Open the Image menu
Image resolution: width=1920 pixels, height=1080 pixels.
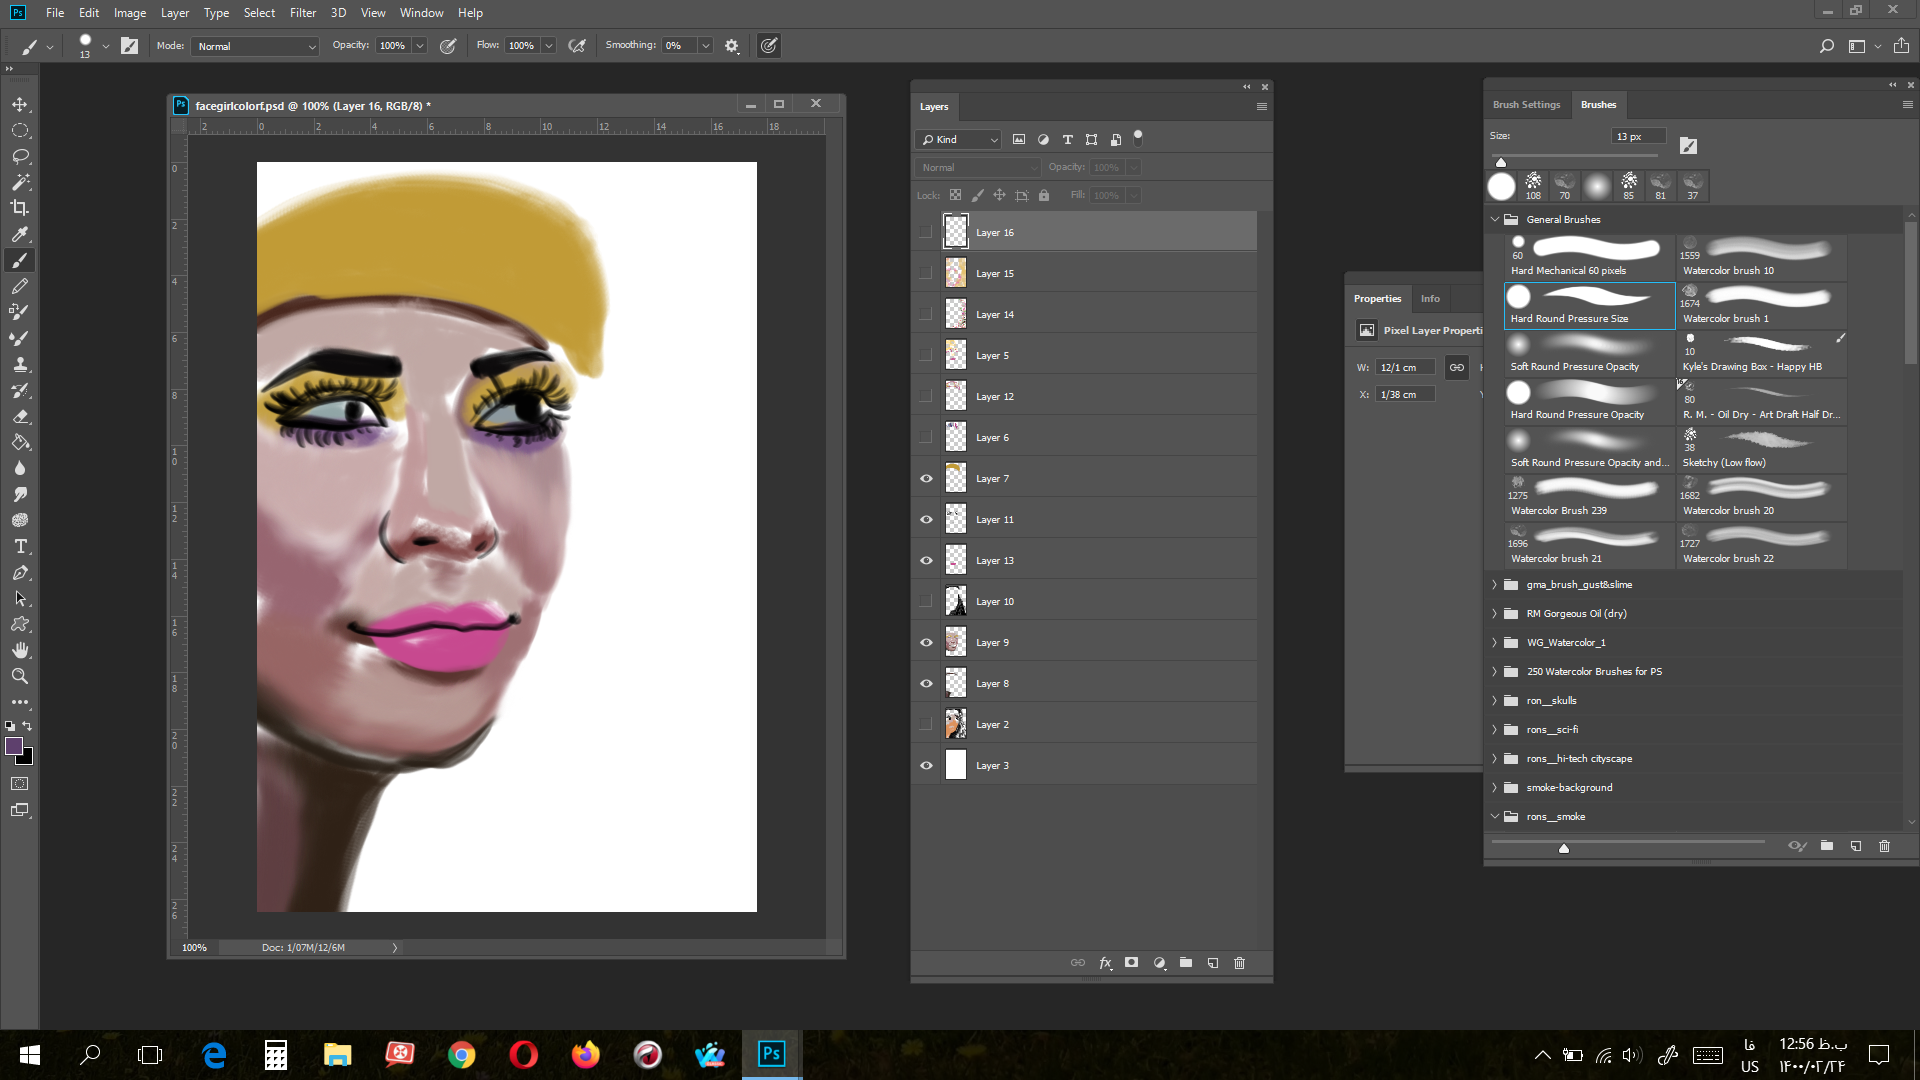pos(130,13)
